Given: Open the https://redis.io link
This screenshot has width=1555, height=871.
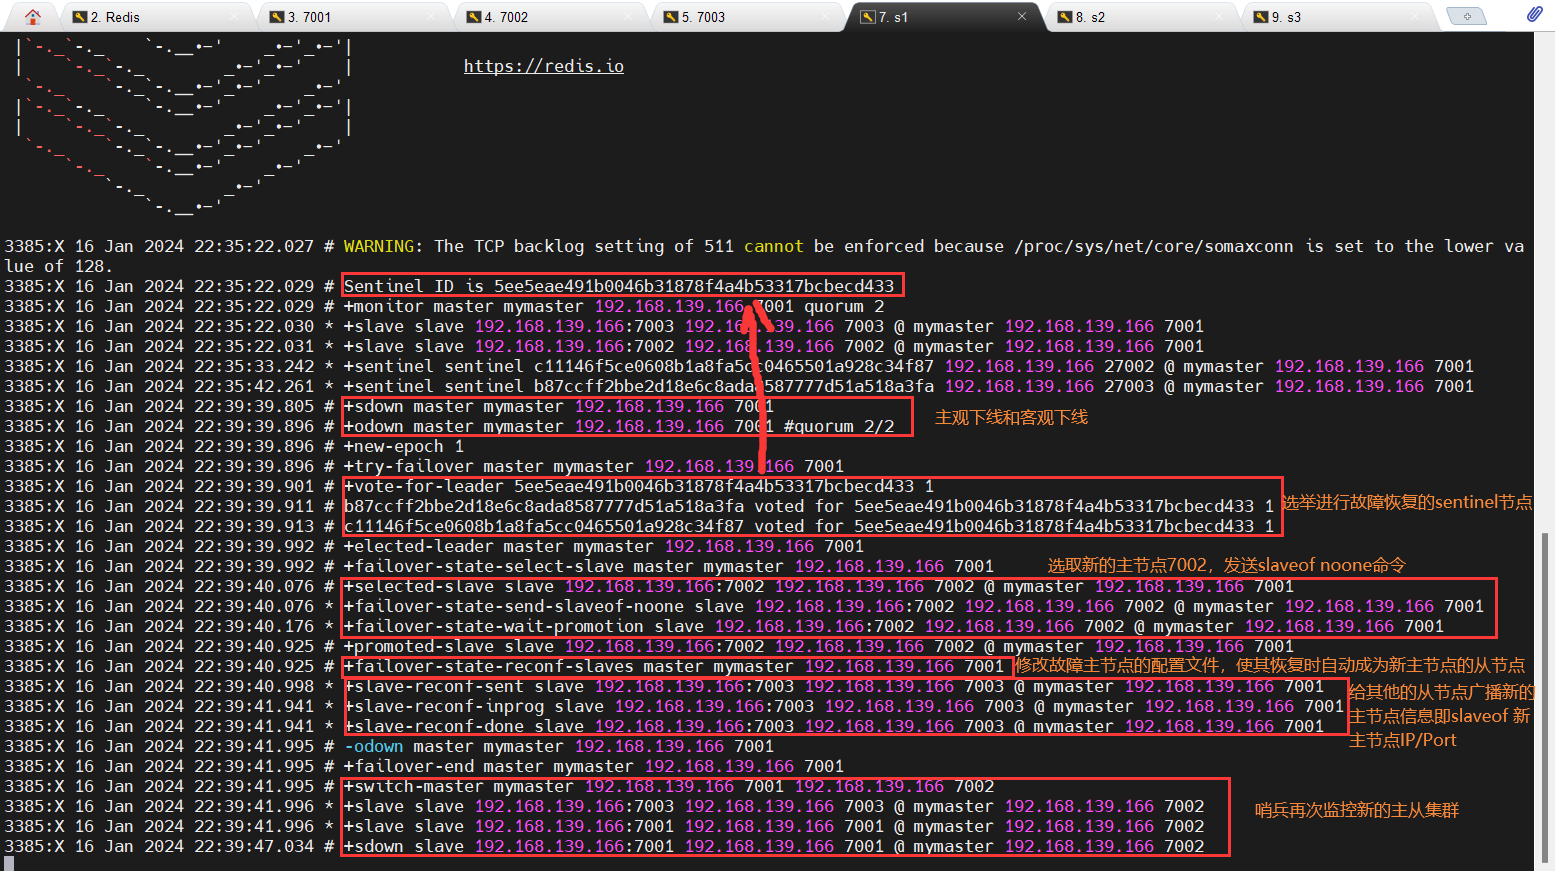Looking at the screenshot, I should click(543, 66).
